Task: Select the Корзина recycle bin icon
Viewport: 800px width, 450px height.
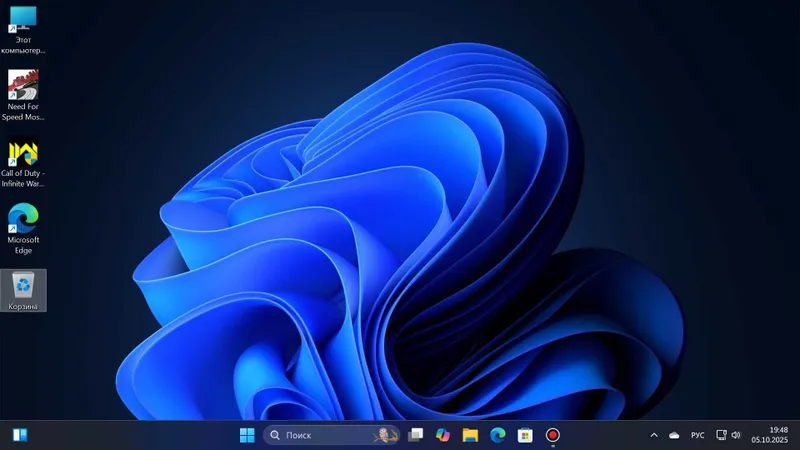Action: [x=23, y=290]
